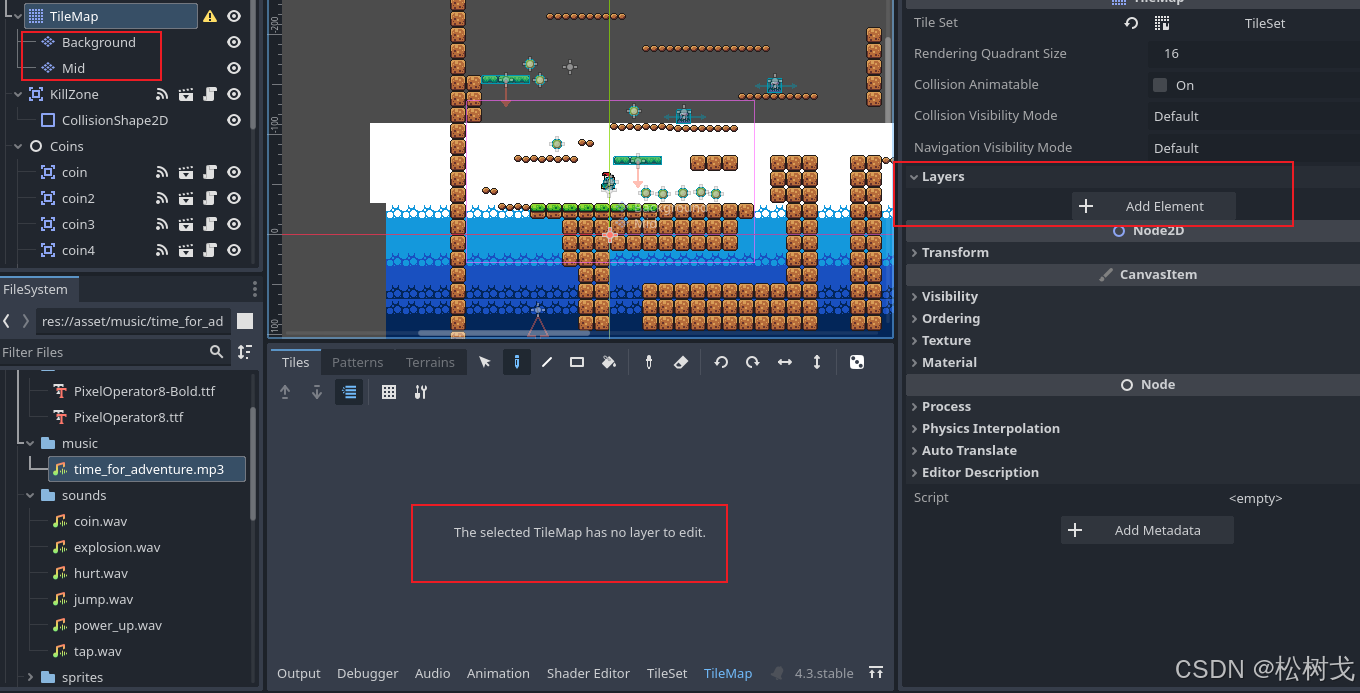Hide the Background layer node
Screen dimensions: 1360x693
click(x=234, y=42)
